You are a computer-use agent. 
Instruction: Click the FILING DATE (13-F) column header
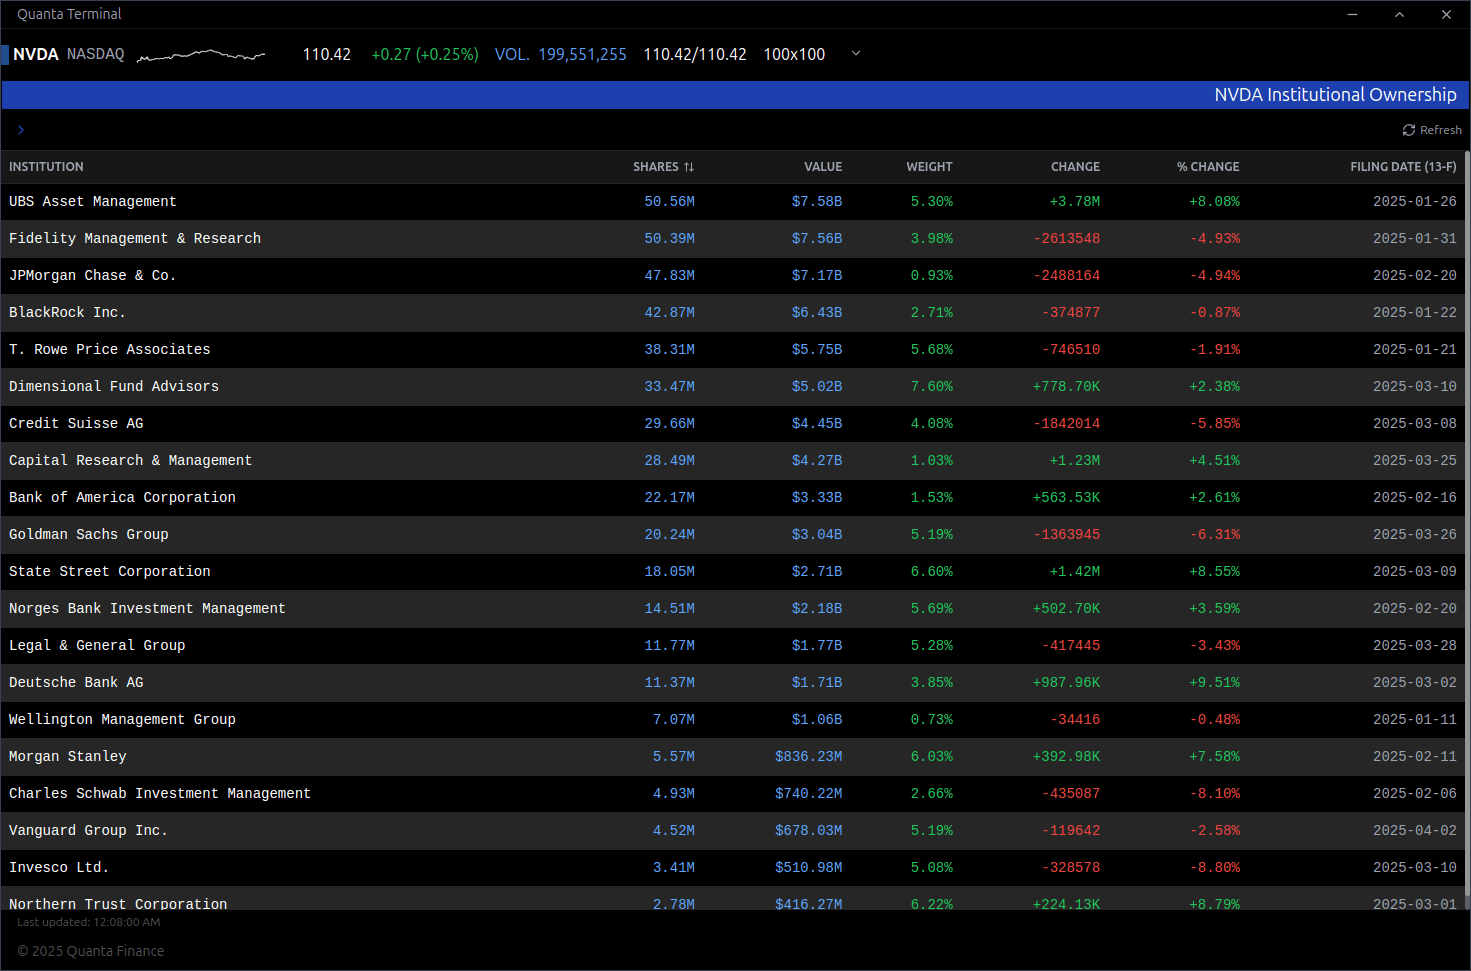1403,167
